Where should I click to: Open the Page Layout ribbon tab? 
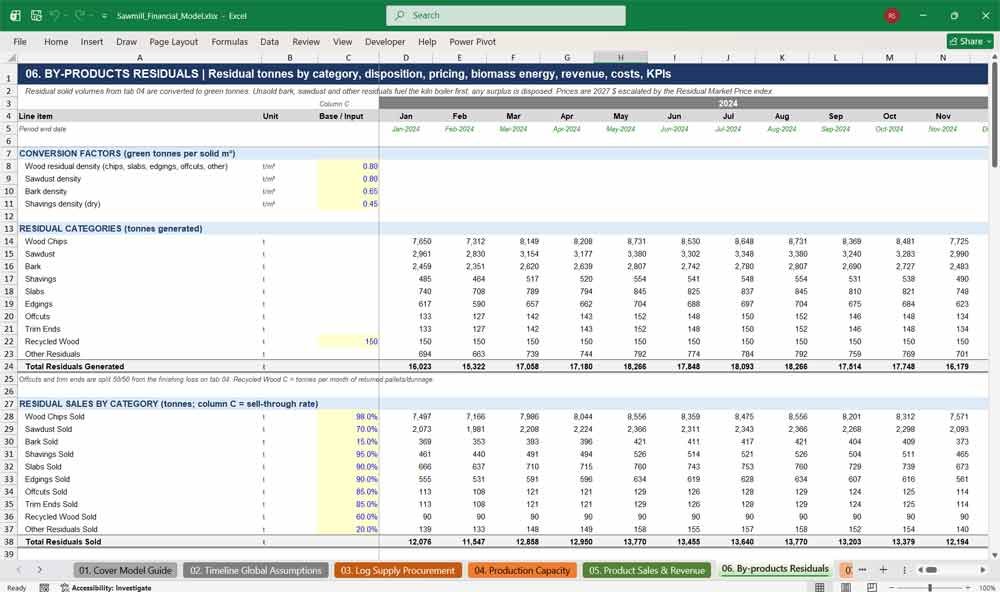click(x=173, y=41)
